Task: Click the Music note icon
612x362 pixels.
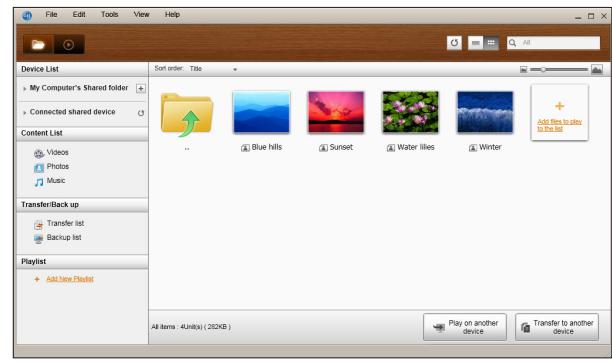Action: click(x=39, y=182)
